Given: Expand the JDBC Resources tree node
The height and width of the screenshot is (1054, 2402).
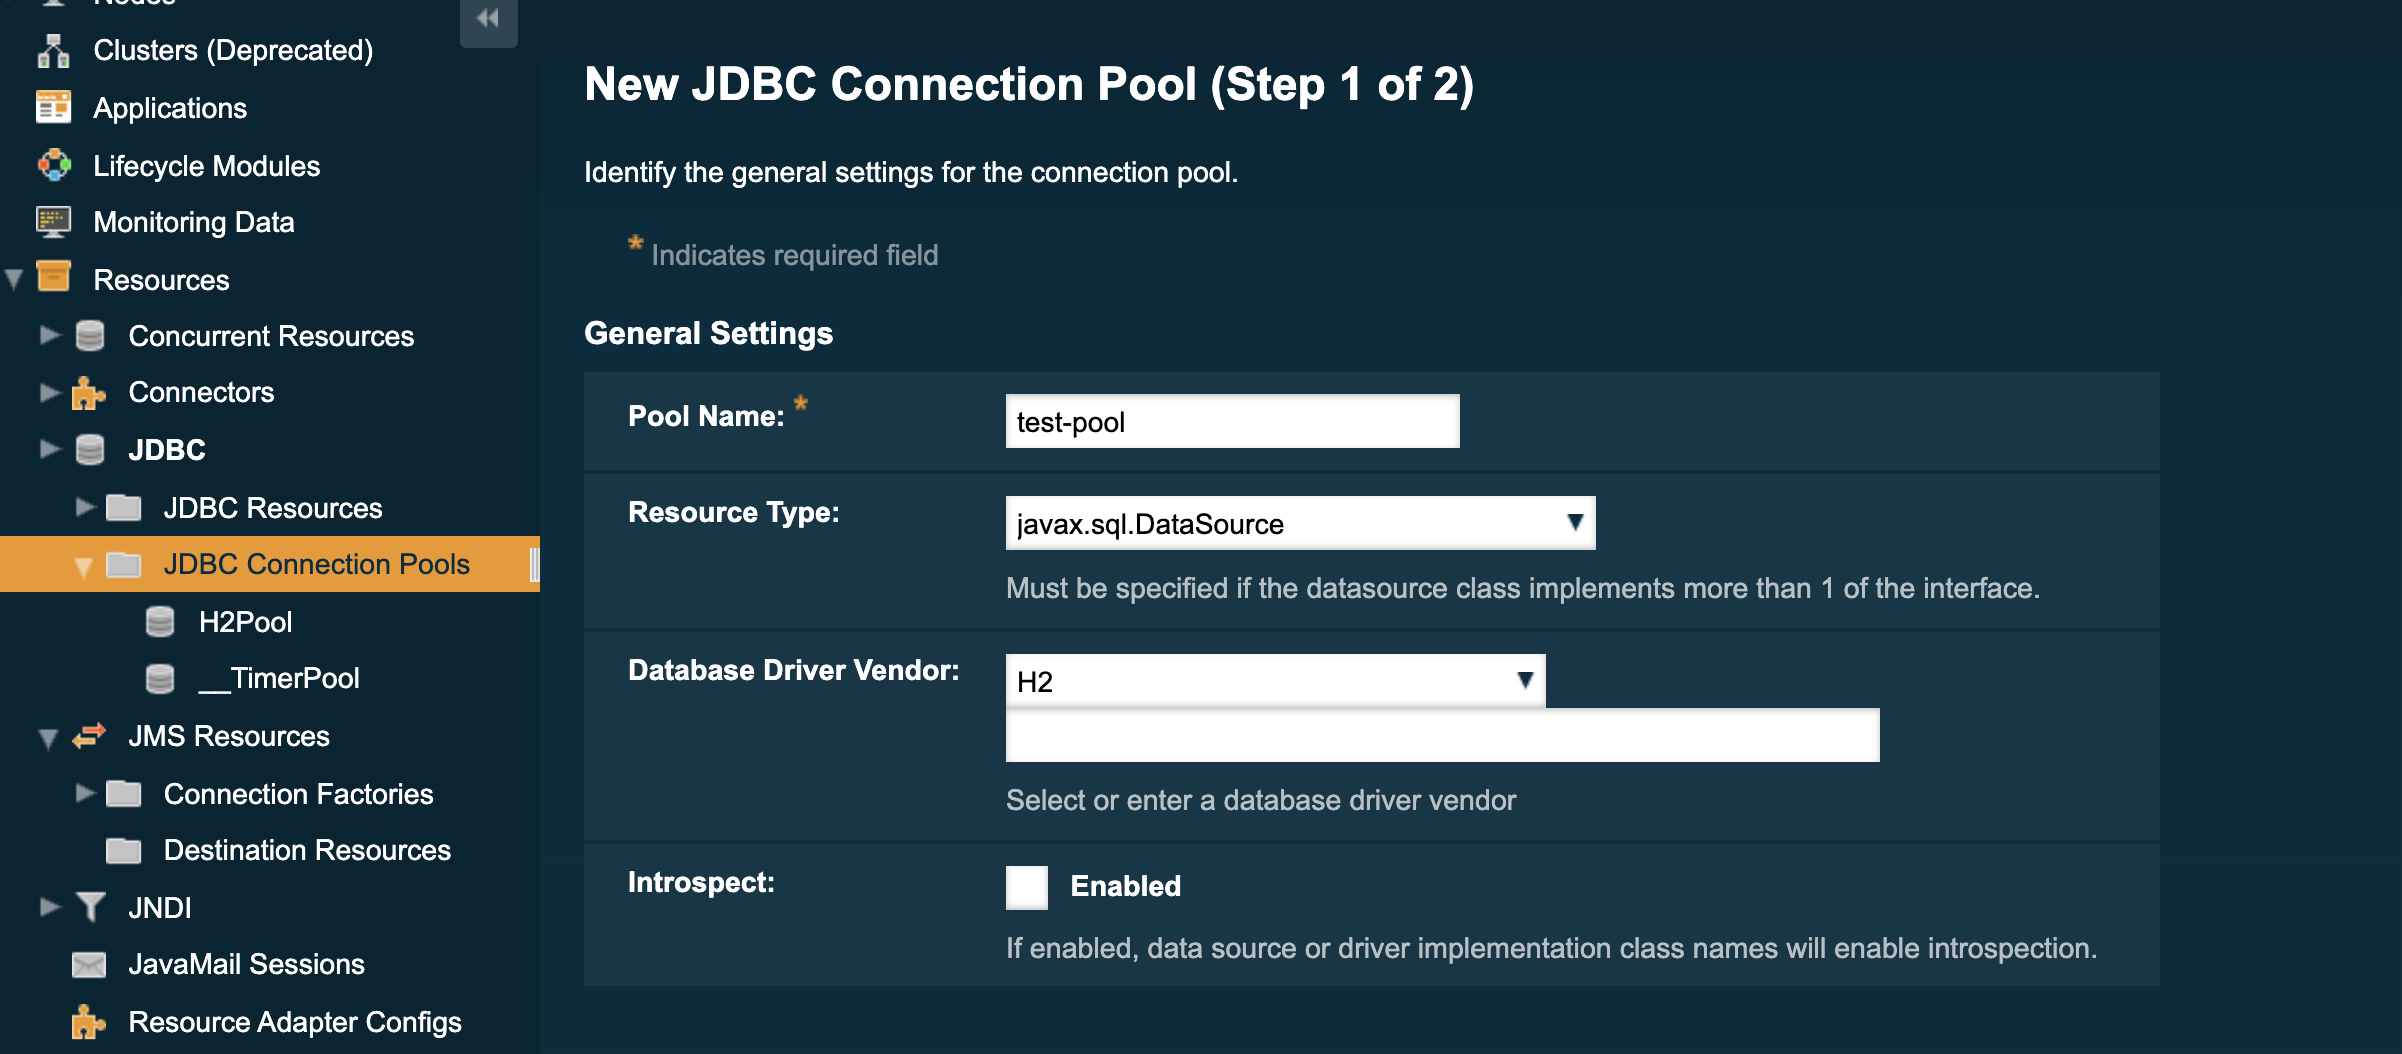Looking at the screenshot, I should (86, 507).
